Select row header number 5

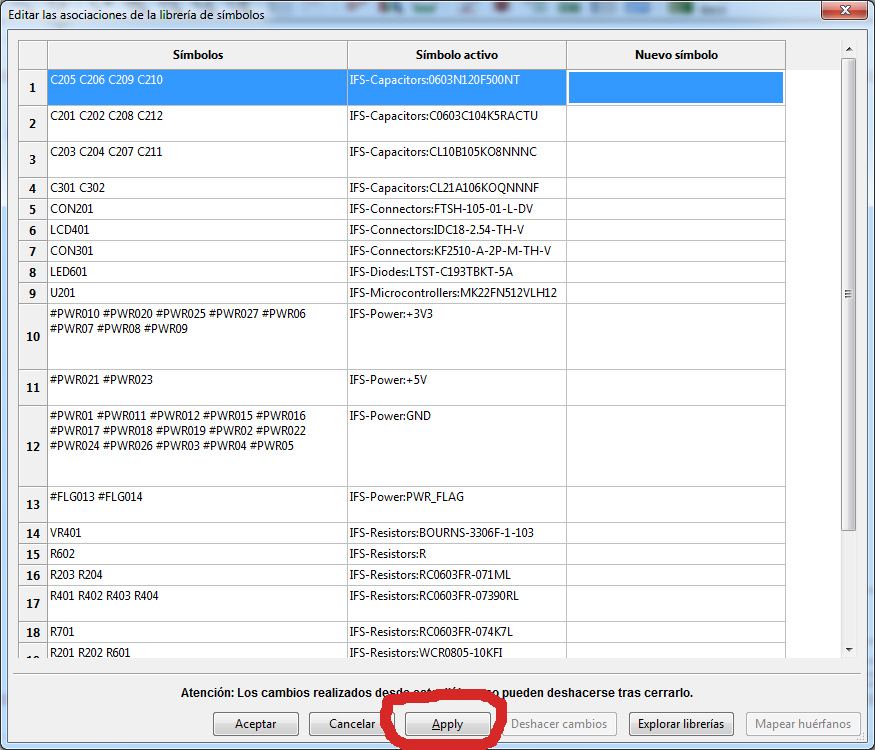(x=32, y=209)
